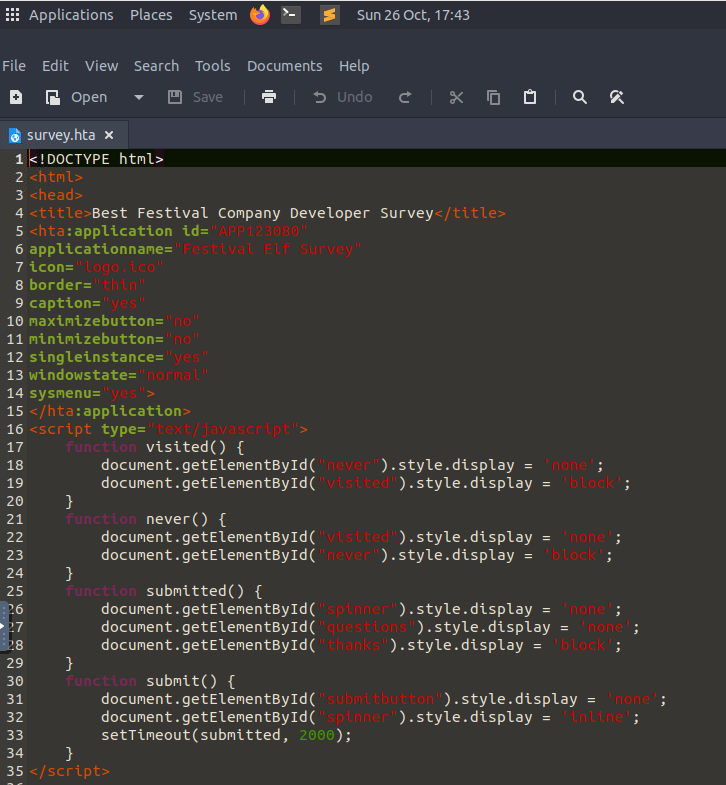Print the document using printer icon
The image size is (726, 785).
[268, 97]
